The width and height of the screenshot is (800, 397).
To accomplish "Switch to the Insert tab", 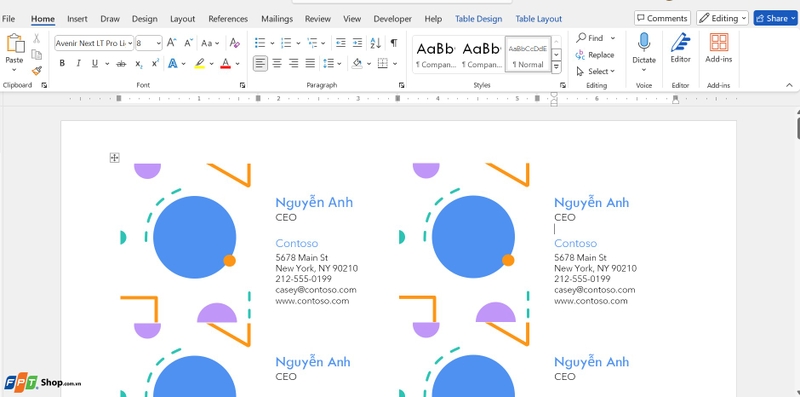I will (x=77, y=19).
